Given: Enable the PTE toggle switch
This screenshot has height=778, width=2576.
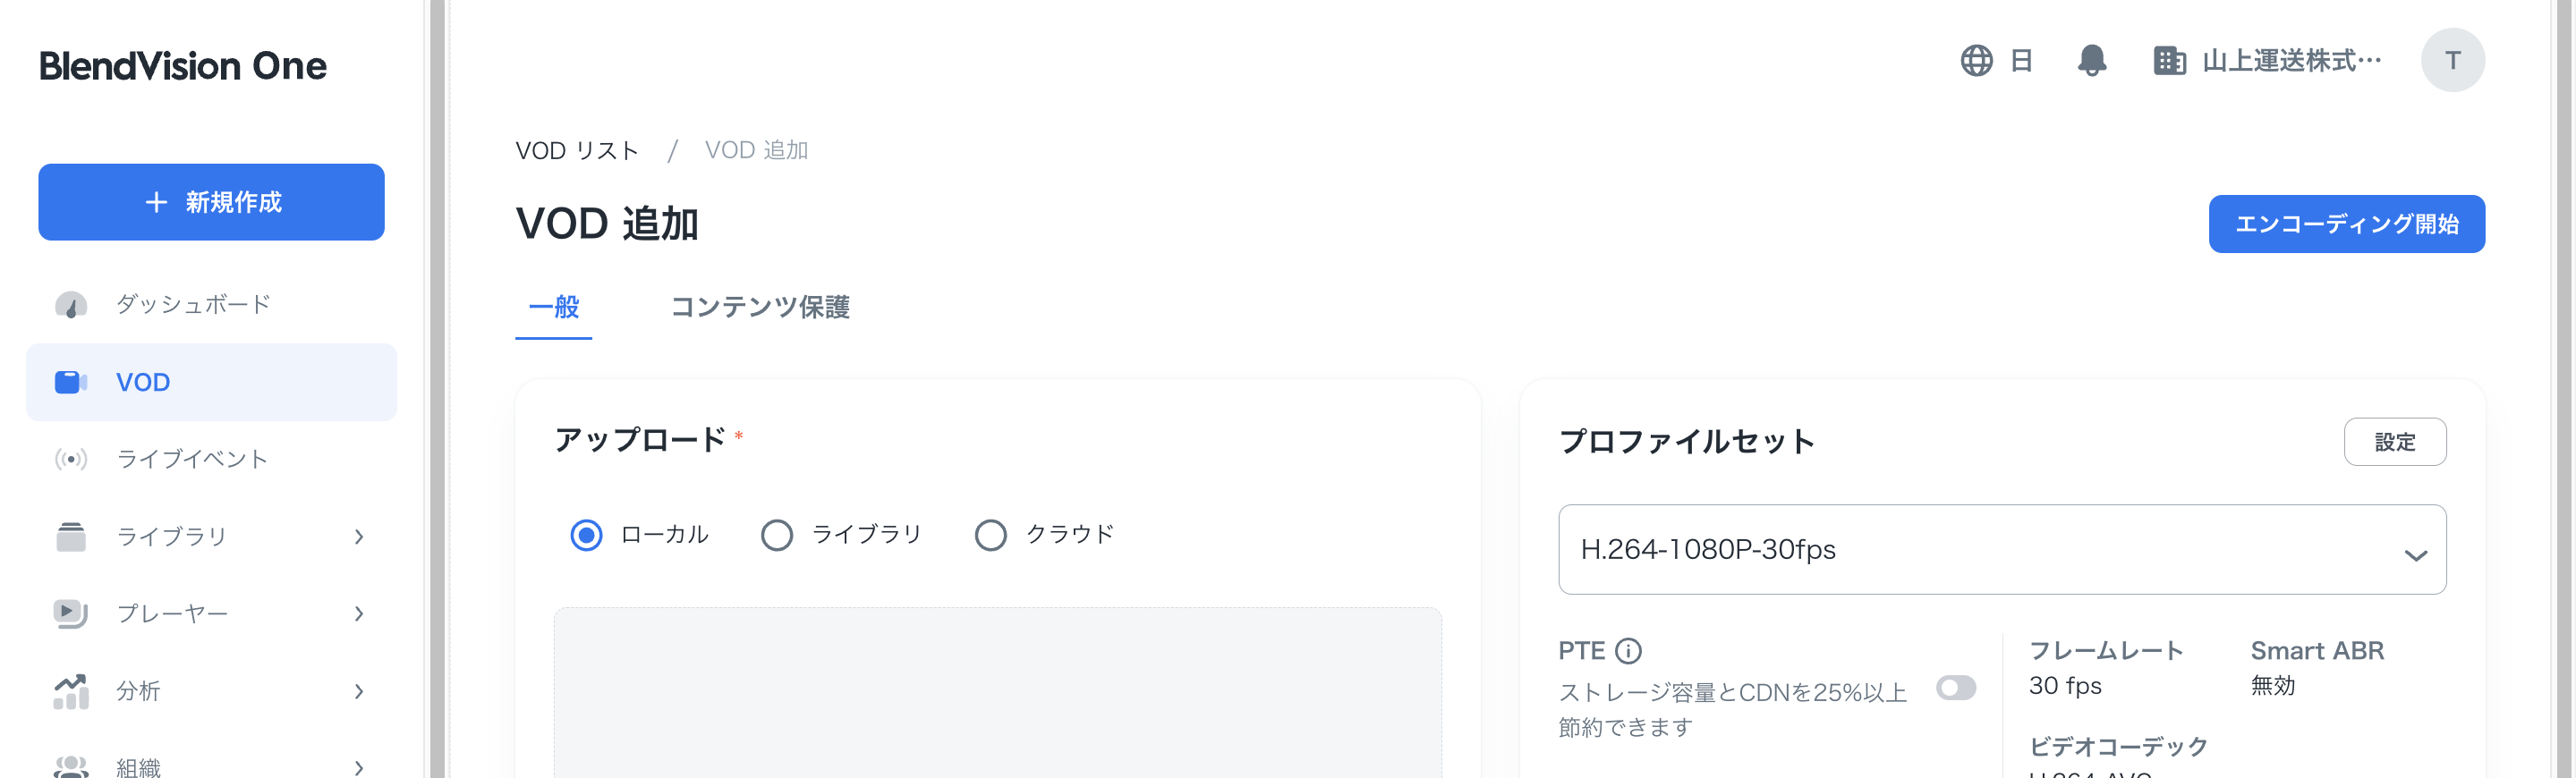Looking at the screenshot, I should point(1955,688).
